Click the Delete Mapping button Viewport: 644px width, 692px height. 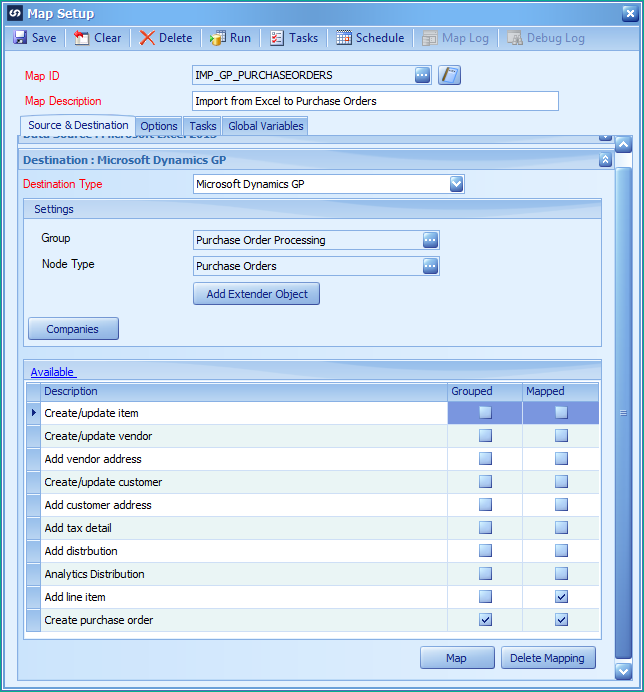(548, 658)
